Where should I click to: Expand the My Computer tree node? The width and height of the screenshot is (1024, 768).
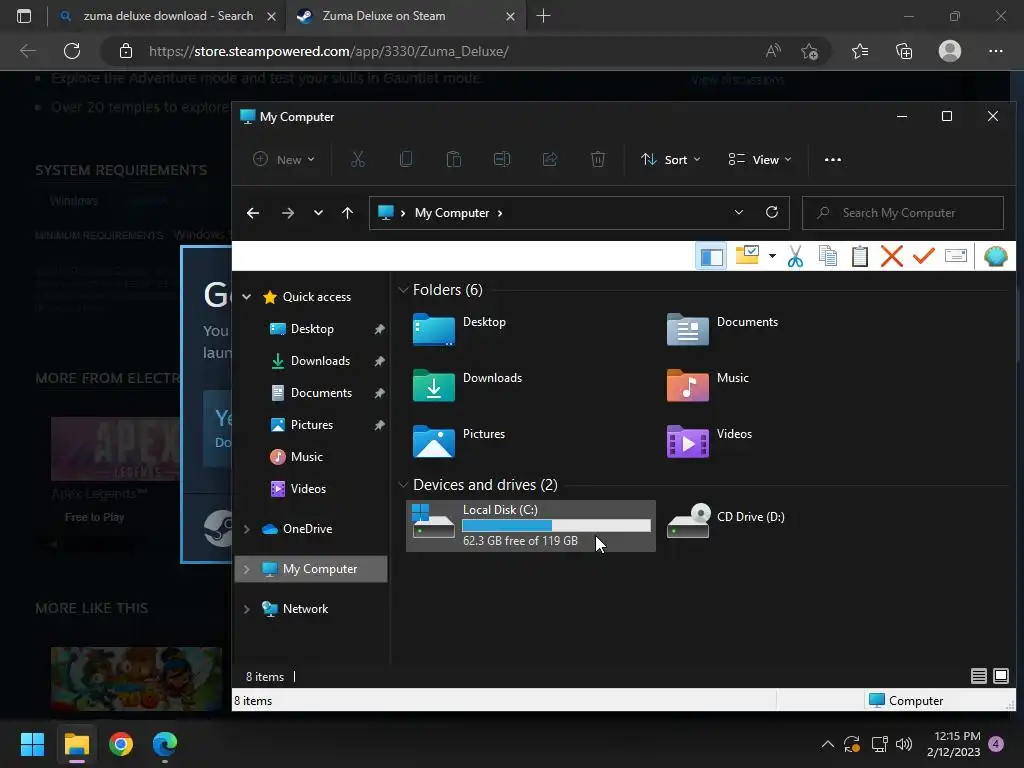(247, 569)
